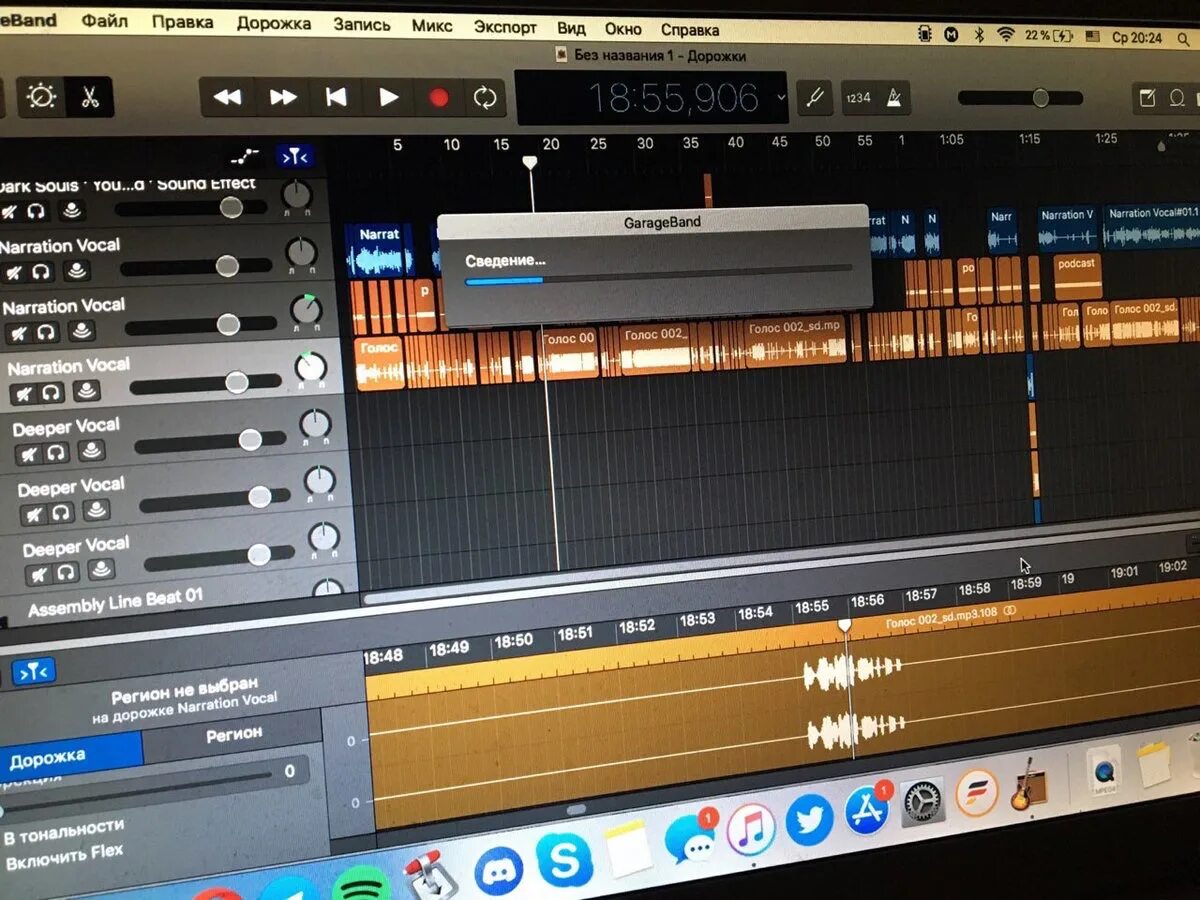The height and width of the screenshot is (900, 1200).
Task: Open the Запись menu
Action: coord(362,24)
